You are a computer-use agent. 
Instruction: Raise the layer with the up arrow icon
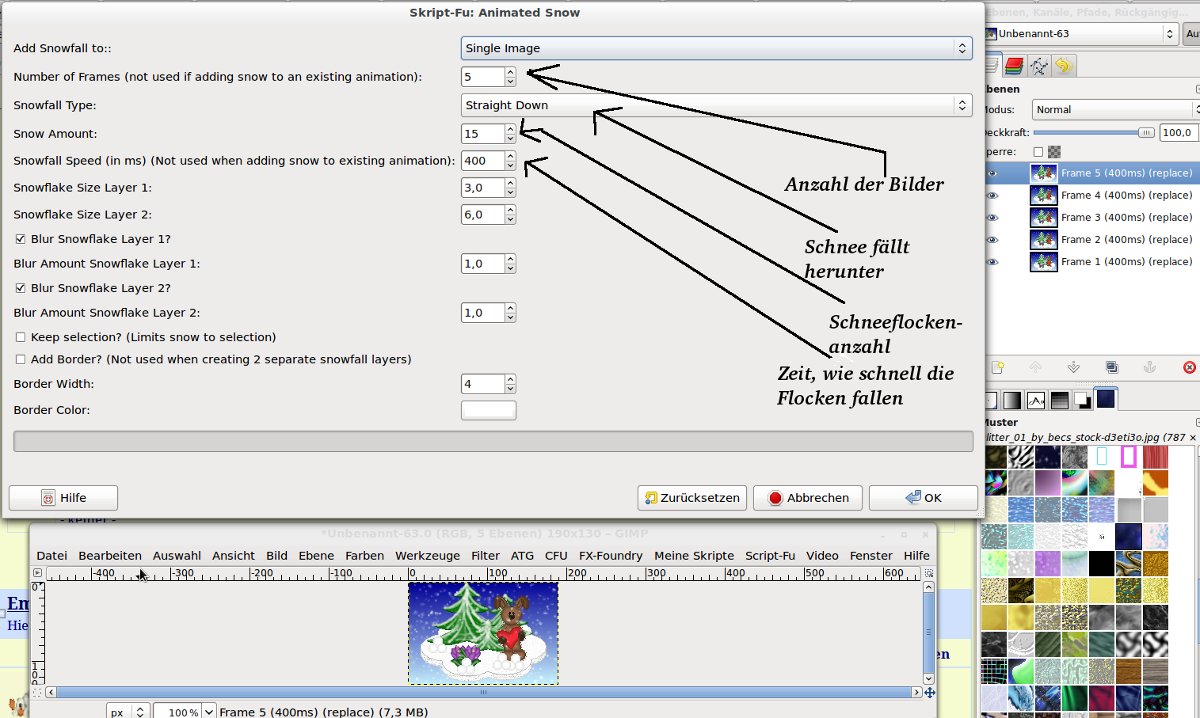pos(1036,367)
